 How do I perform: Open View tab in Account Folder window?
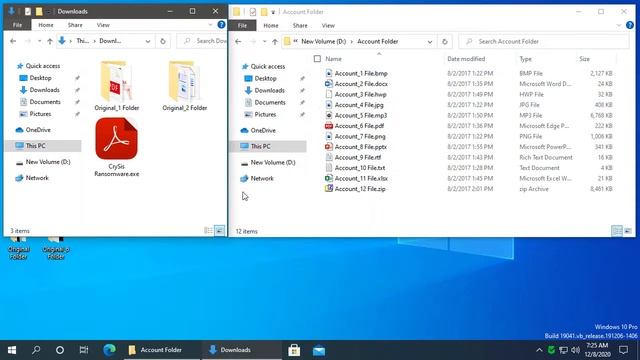pyautogui.click(x=328, y=25)
